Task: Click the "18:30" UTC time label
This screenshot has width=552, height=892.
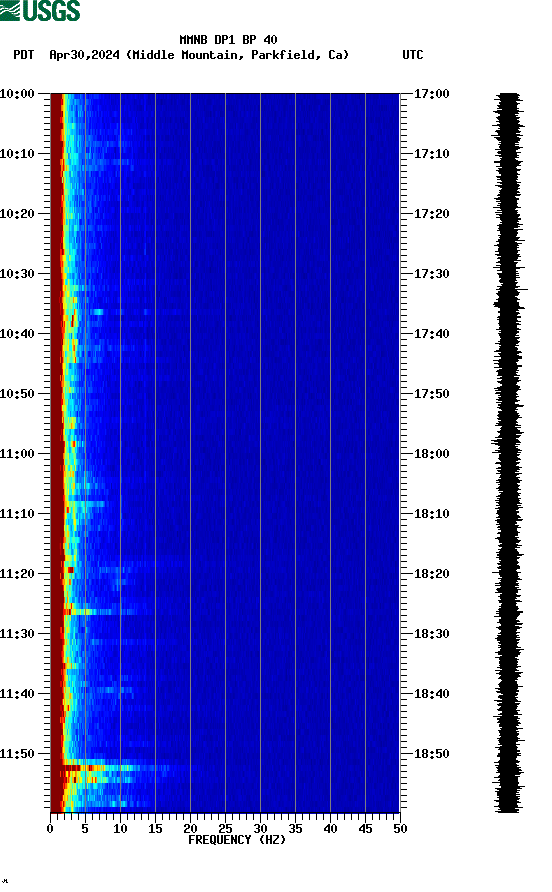Action: (x=431, y=634)
